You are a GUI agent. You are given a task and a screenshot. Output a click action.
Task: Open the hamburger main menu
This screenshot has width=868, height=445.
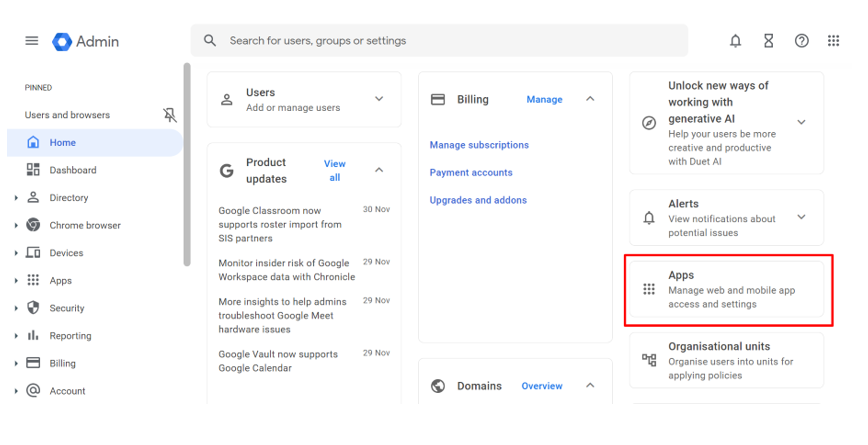point(32,41)
